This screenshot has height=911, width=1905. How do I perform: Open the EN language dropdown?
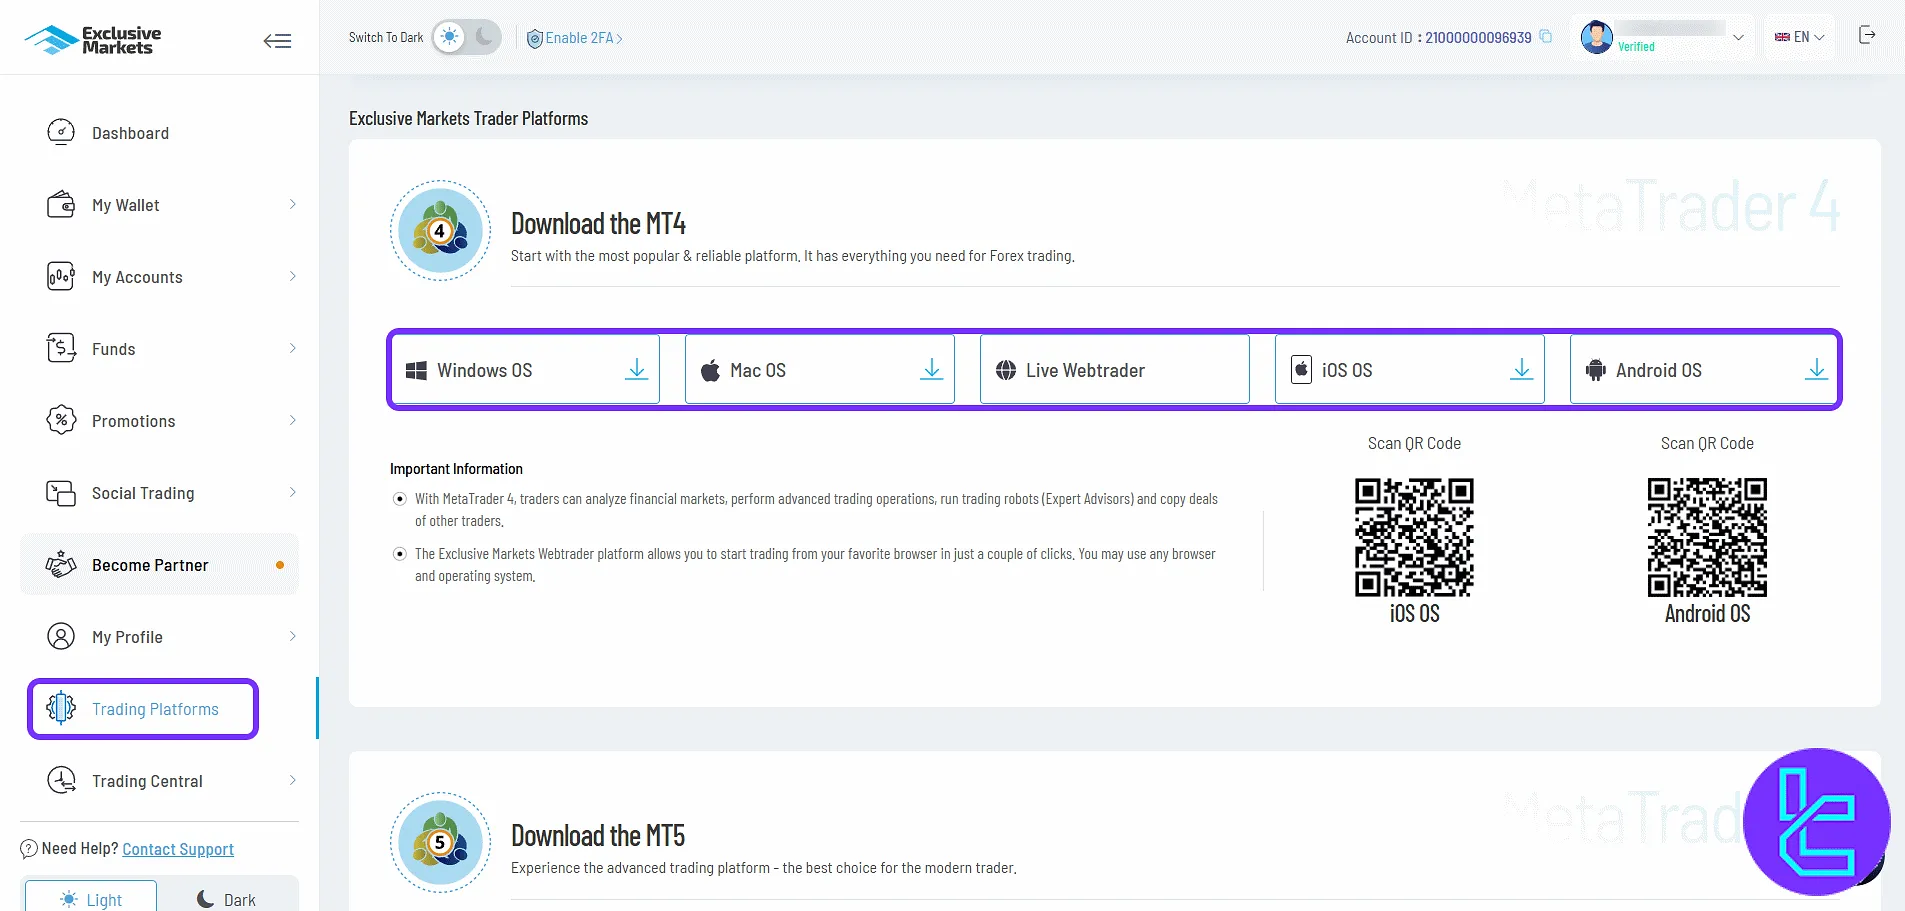[1799, 37]
